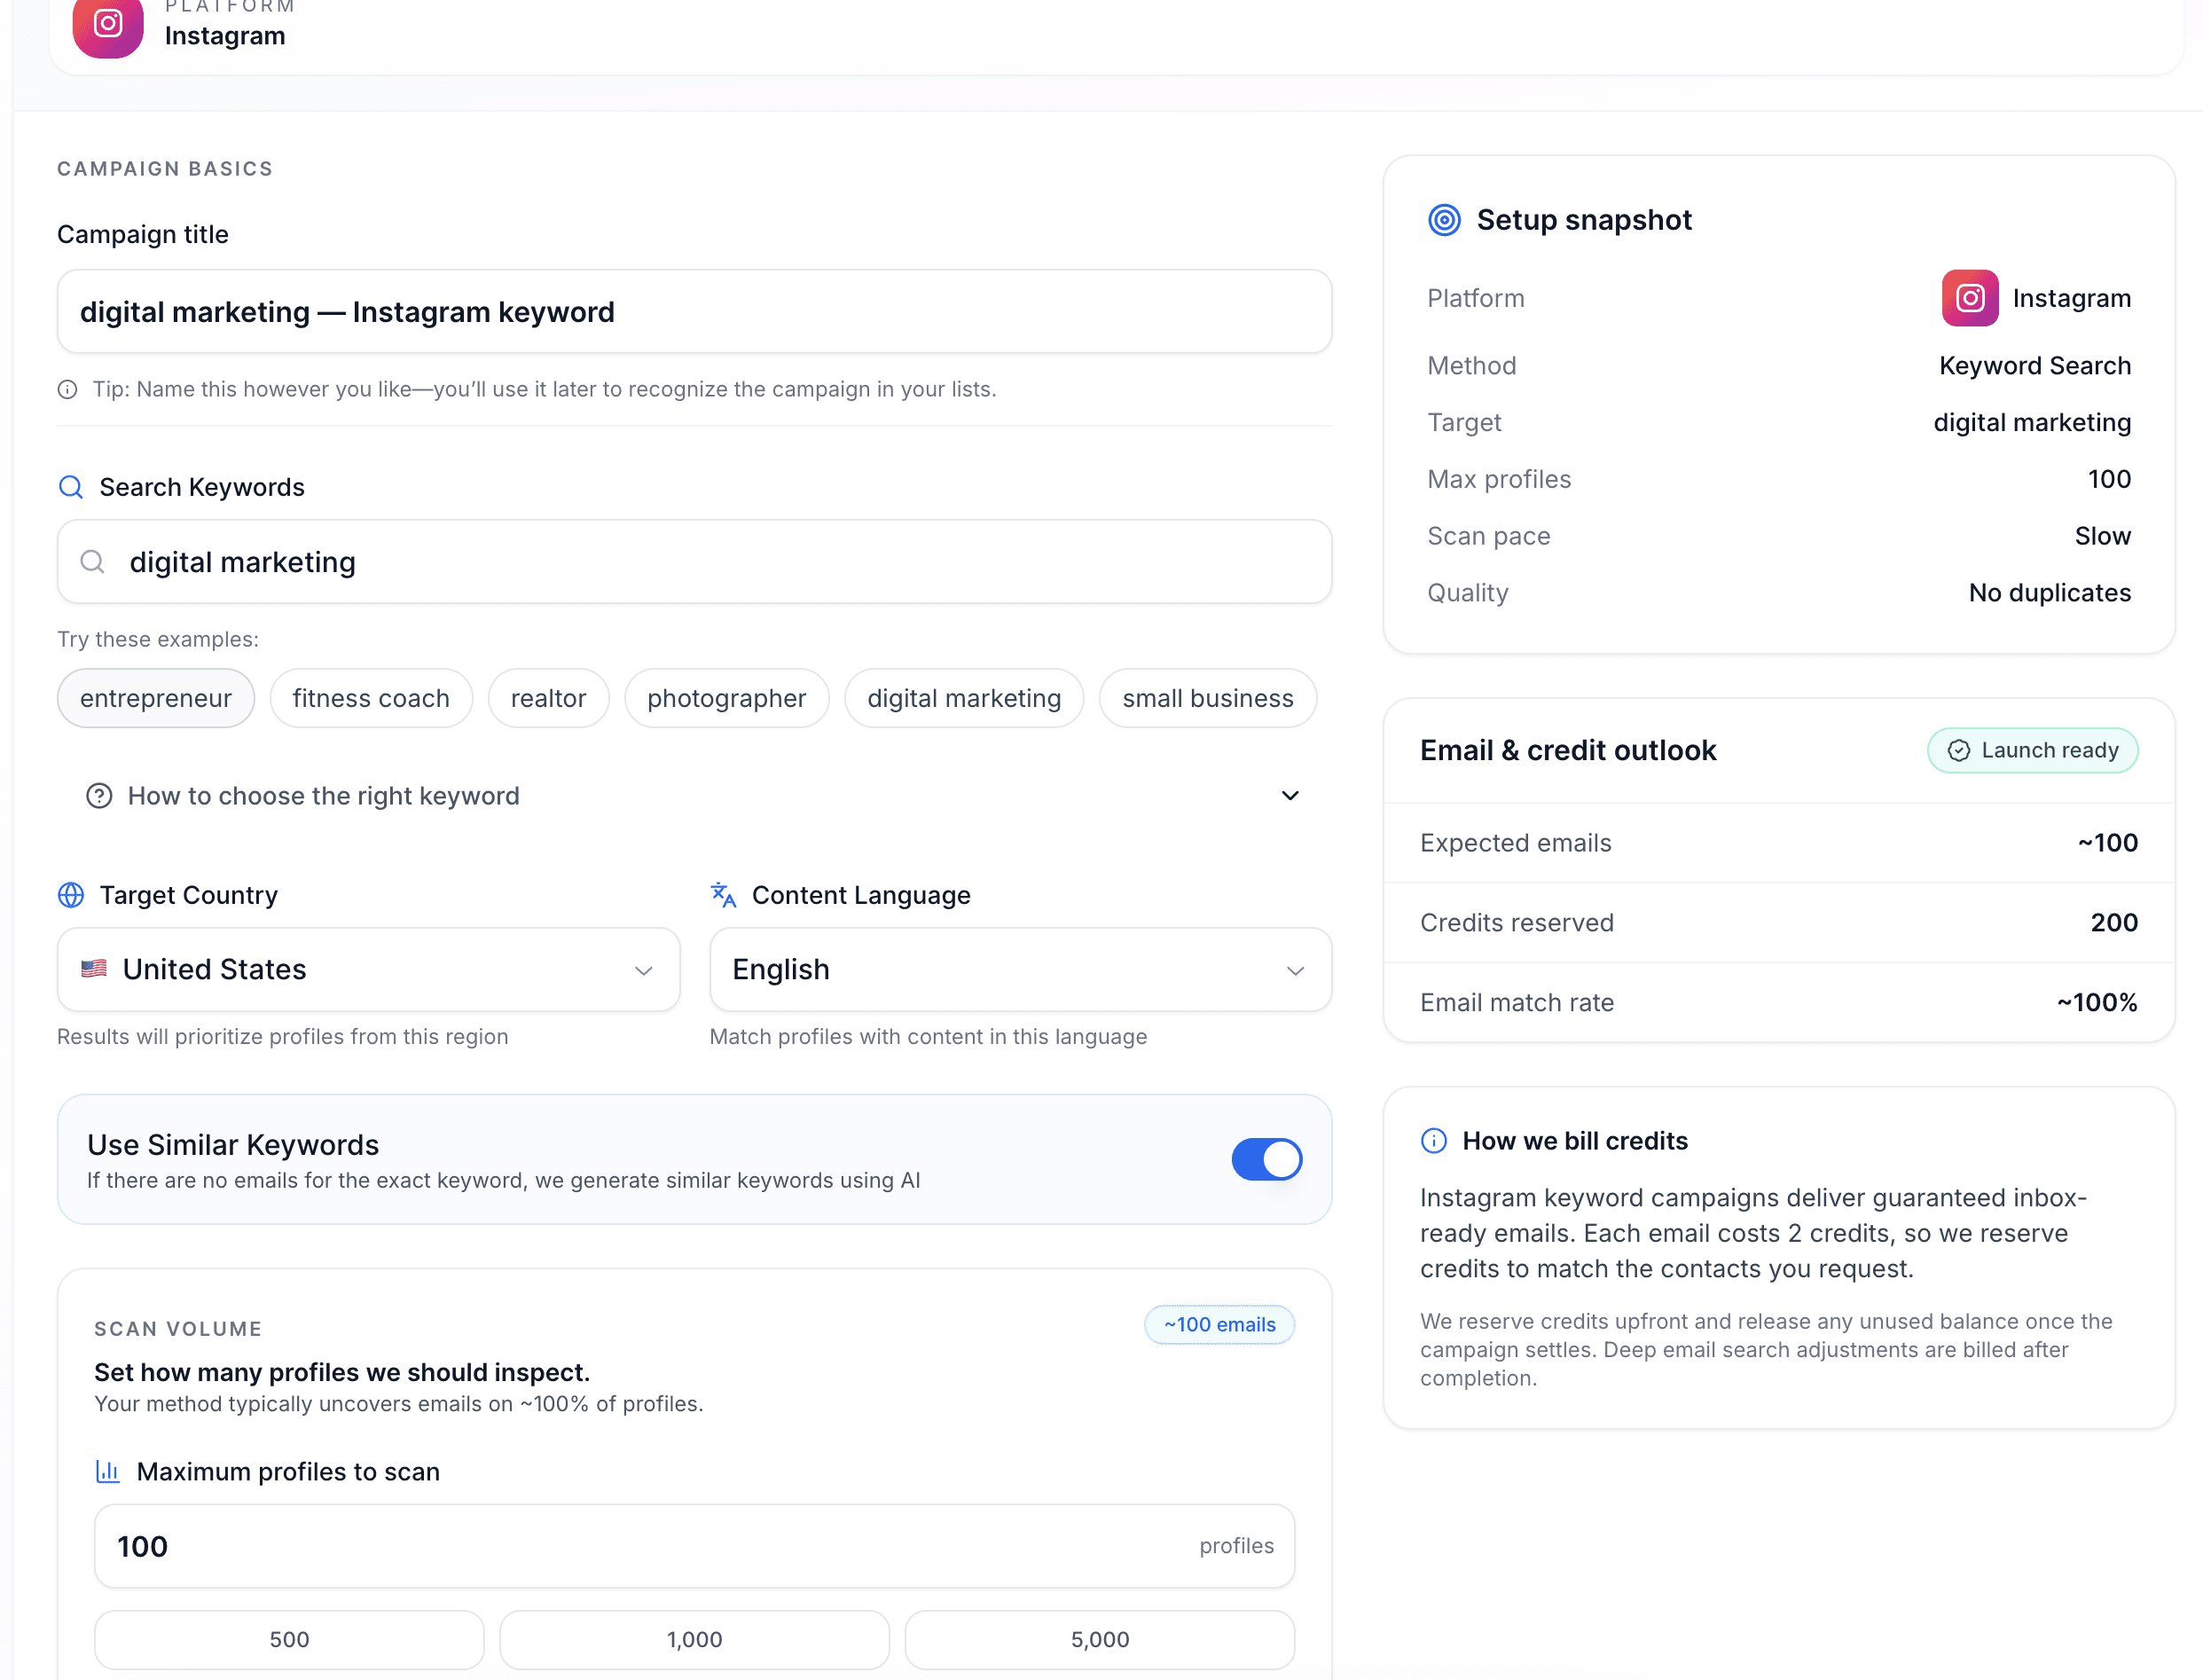2203x1680 pixels.
Task: Click the Instagram platform icon at top left
Action: (x=107, y=24)
